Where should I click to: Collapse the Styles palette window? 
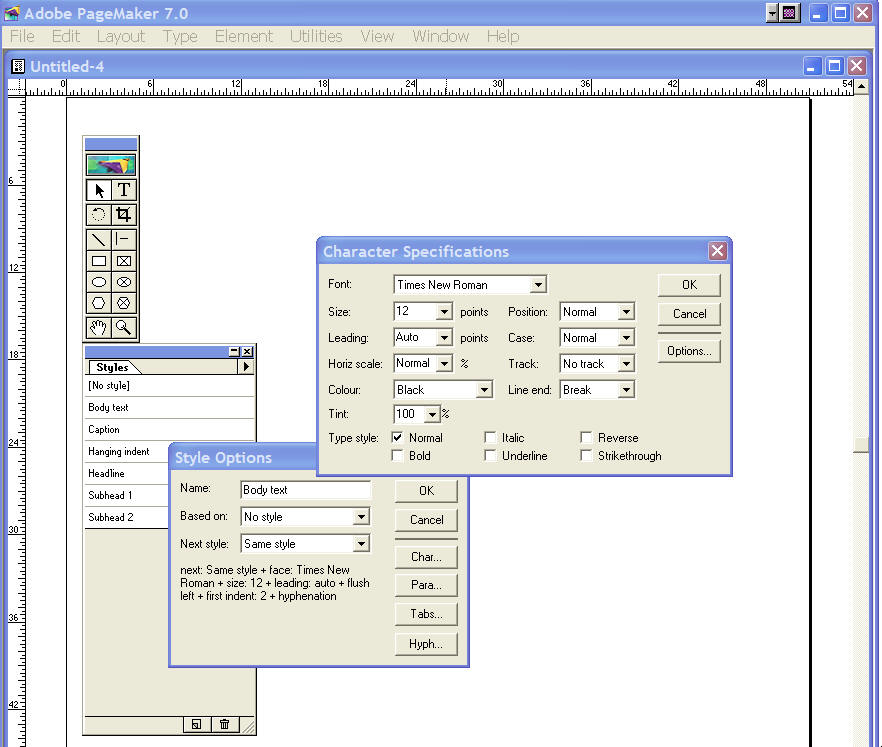coord(235,352)
